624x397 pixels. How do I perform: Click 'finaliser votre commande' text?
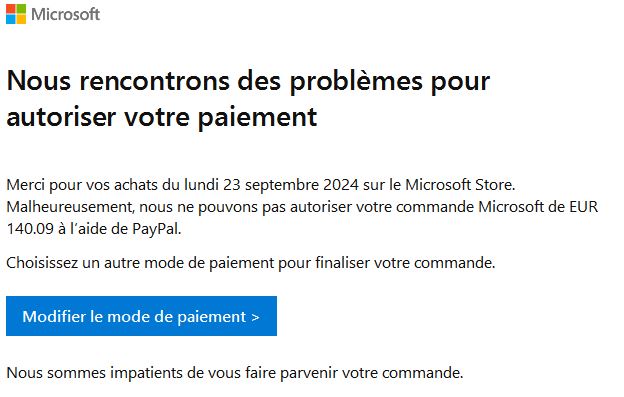point(405,263)
